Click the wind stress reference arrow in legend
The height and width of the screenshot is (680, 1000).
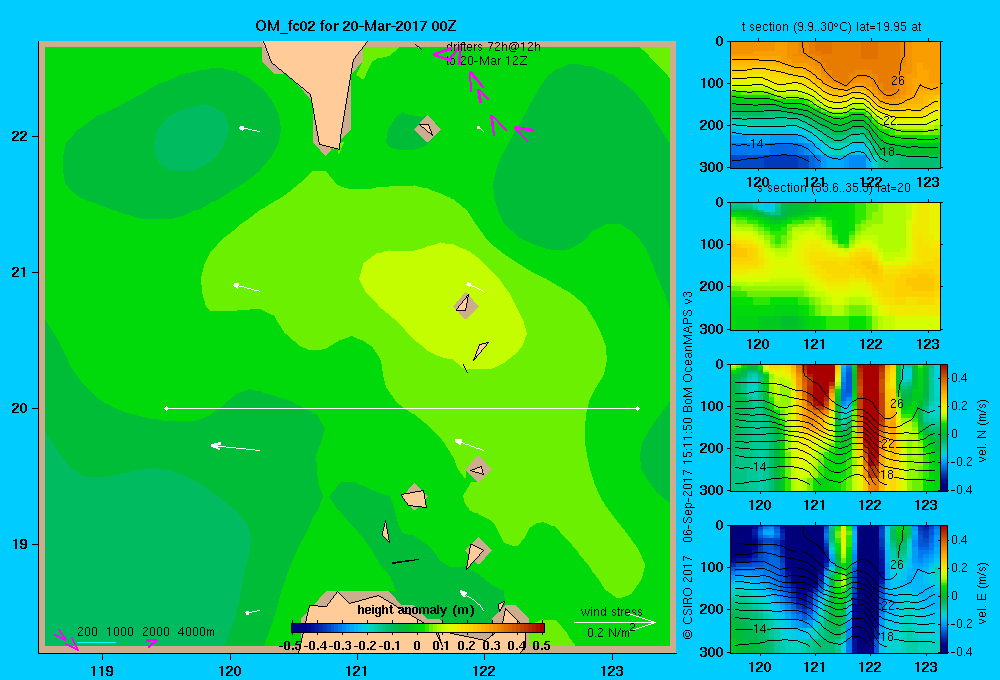tap(615, 622)
